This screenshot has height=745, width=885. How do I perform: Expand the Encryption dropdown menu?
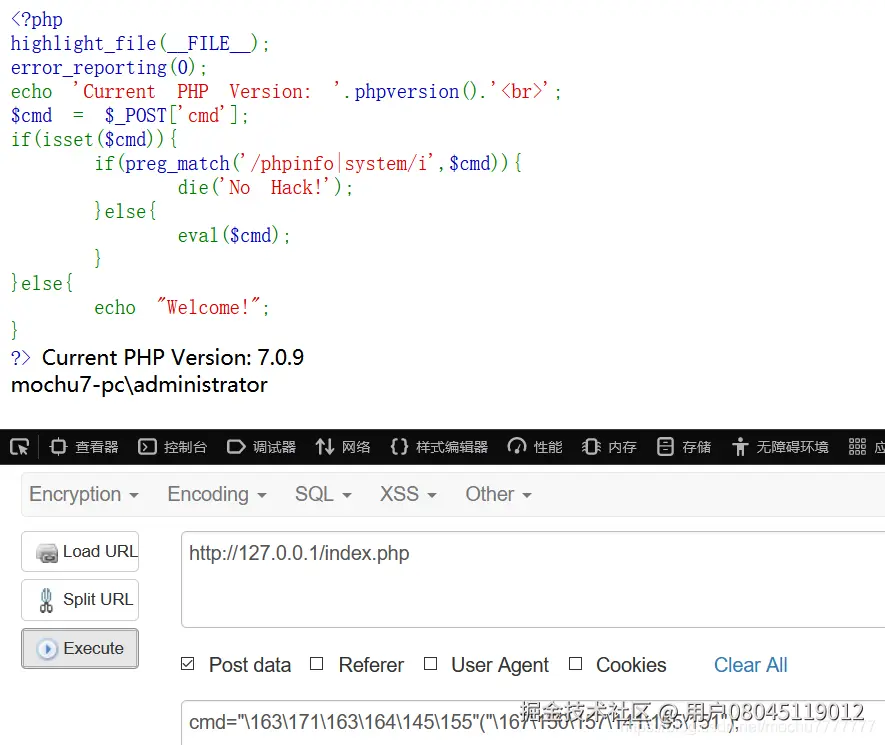coord(84,494)
